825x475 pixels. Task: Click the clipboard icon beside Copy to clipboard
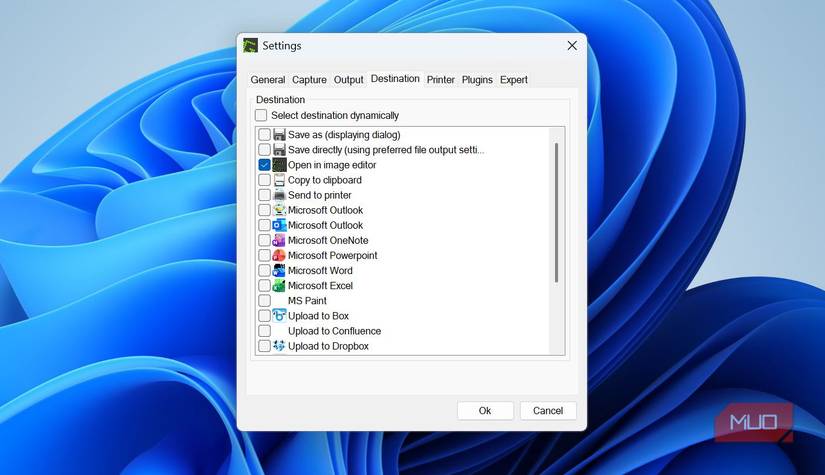(x=279, y=180)
